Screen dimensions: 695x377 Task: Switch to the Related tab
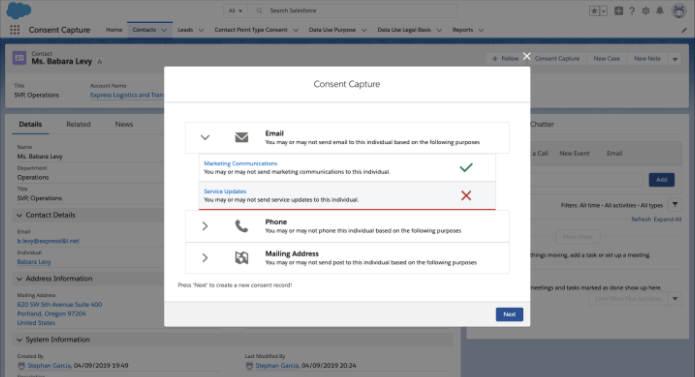pos(78,124)
